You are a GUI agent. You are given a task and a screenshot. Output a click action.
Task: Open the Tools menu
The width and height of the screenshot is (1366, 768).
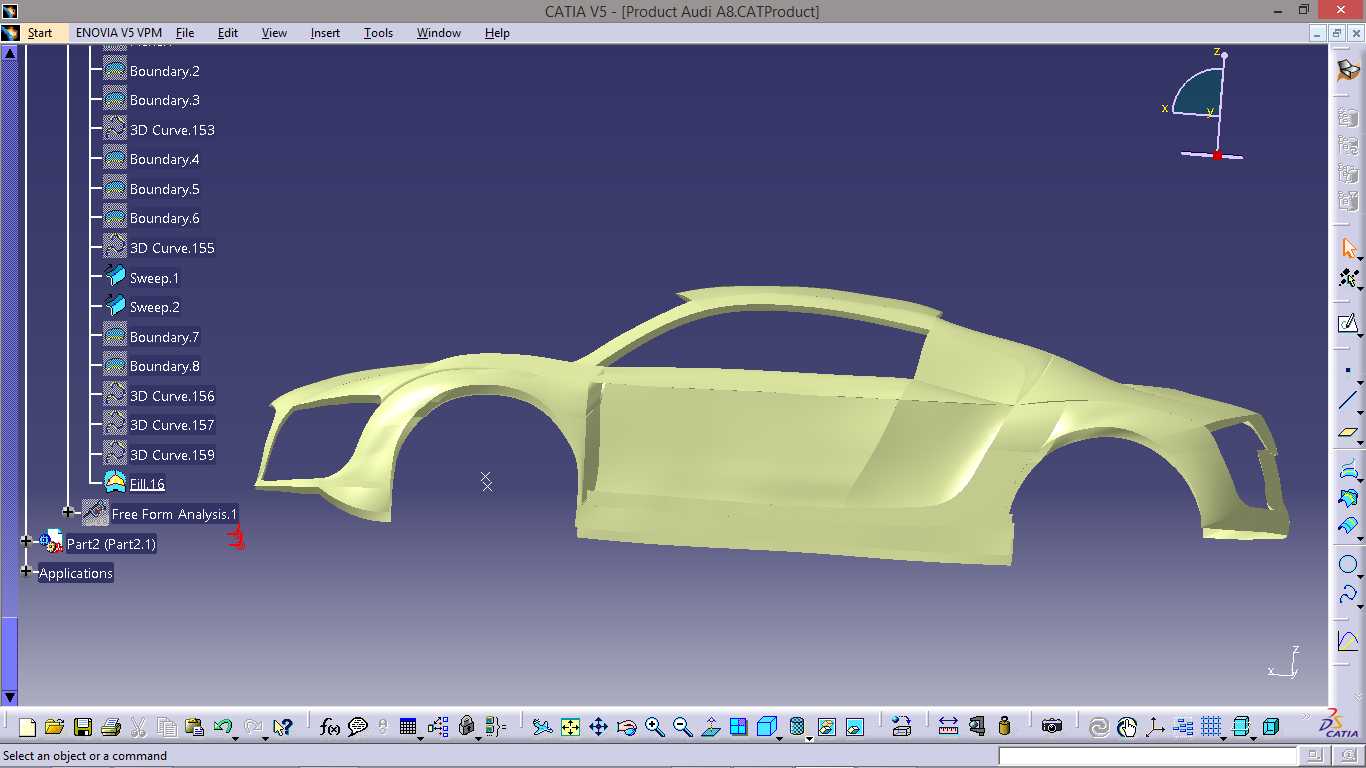coord(378,33)
